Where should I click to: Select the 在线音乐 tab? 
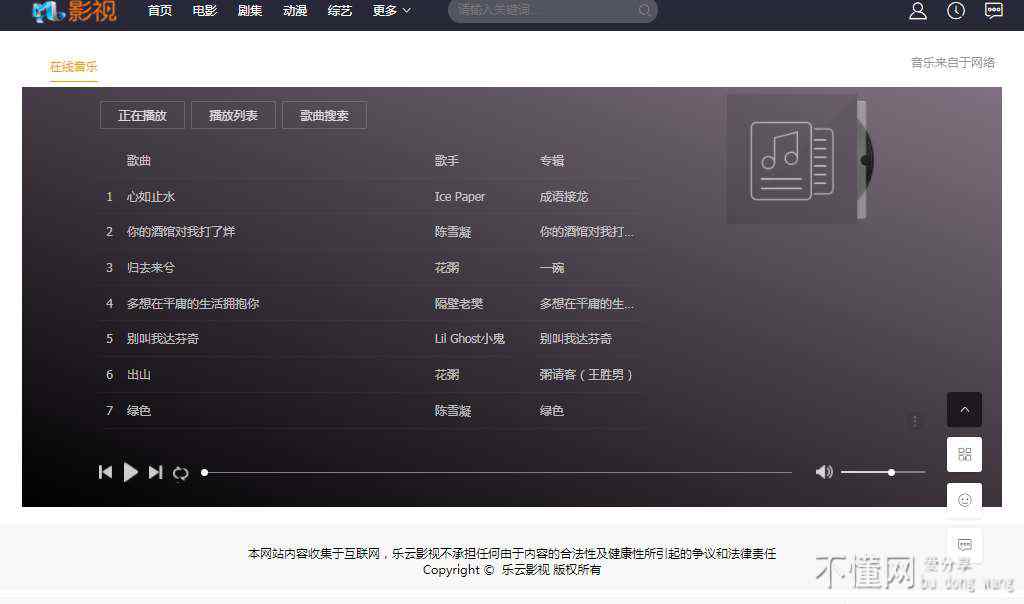pos(73,67)
